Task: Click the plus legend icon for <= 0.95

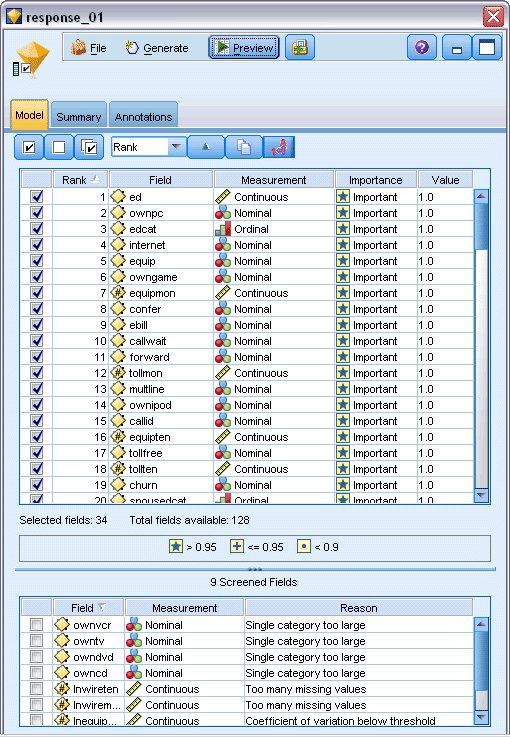Action: (237, 547)
